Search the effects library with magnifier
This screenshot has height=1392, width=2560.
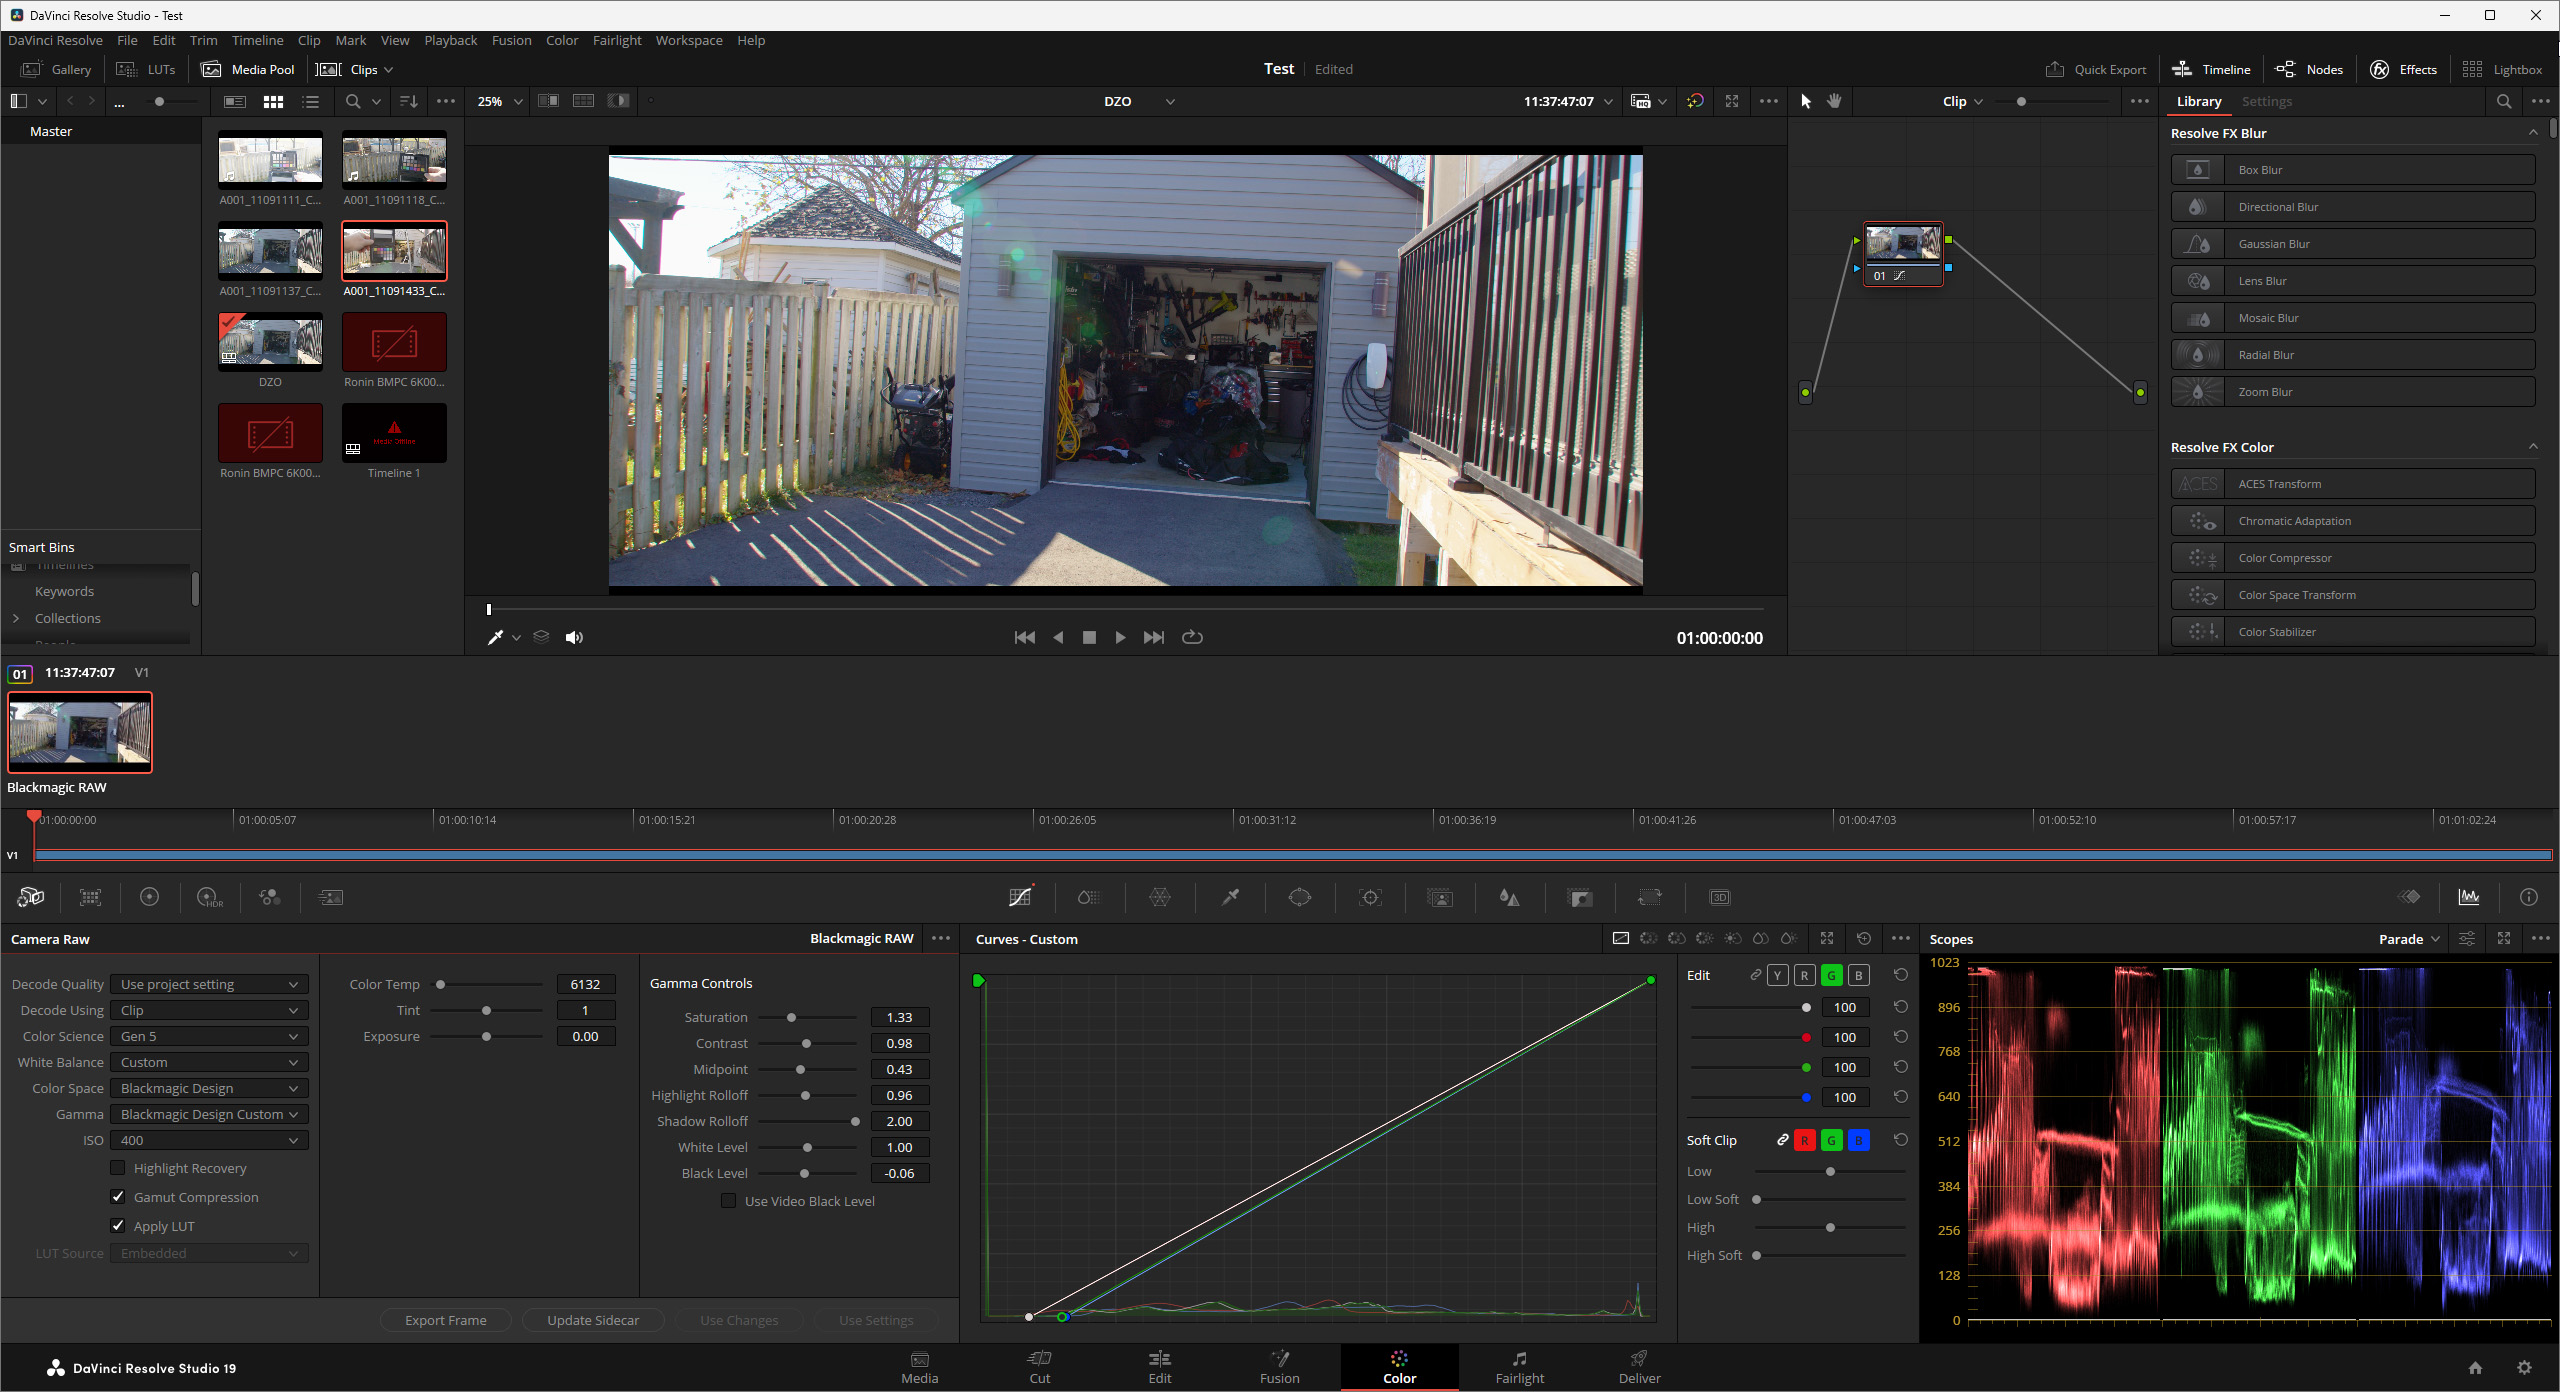[2504, 101]
